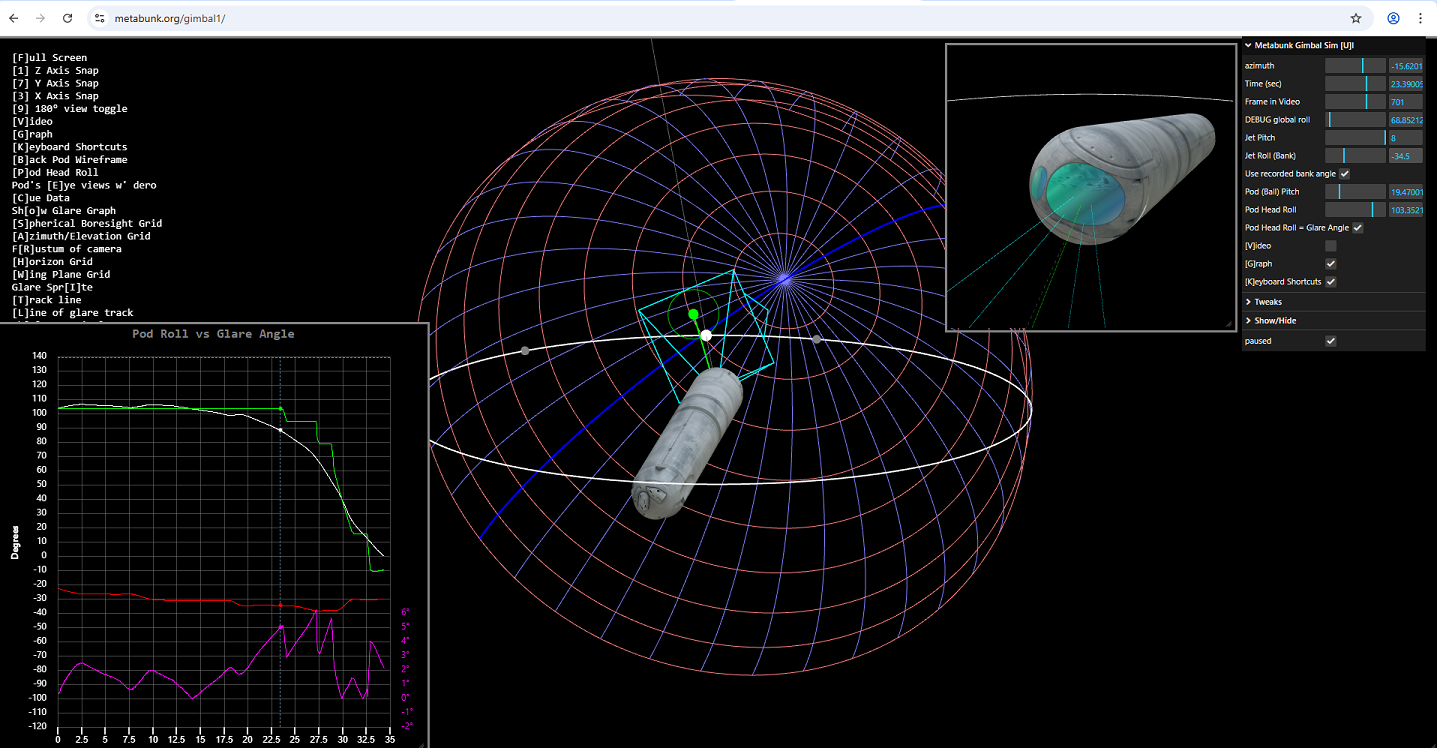Click the browser Forward arrow
Screen dimensions: 1437x748
(x=41, y=17)
